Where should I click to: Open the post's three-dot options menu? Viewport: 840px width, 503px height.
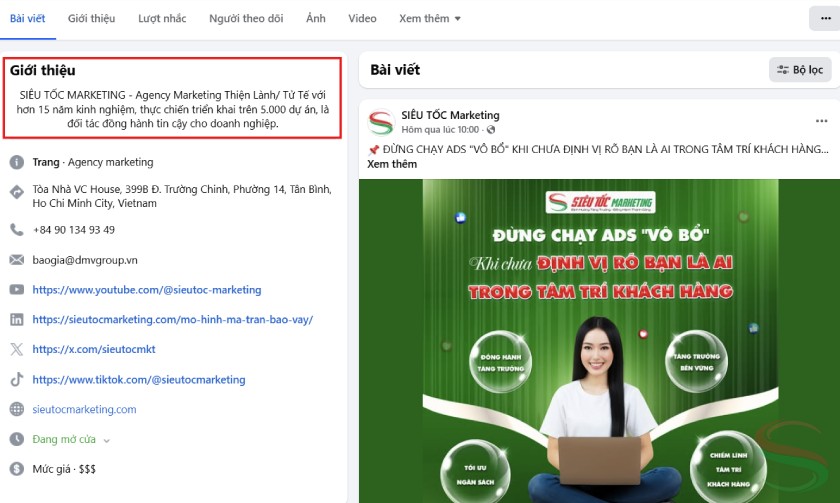(821, 121)
